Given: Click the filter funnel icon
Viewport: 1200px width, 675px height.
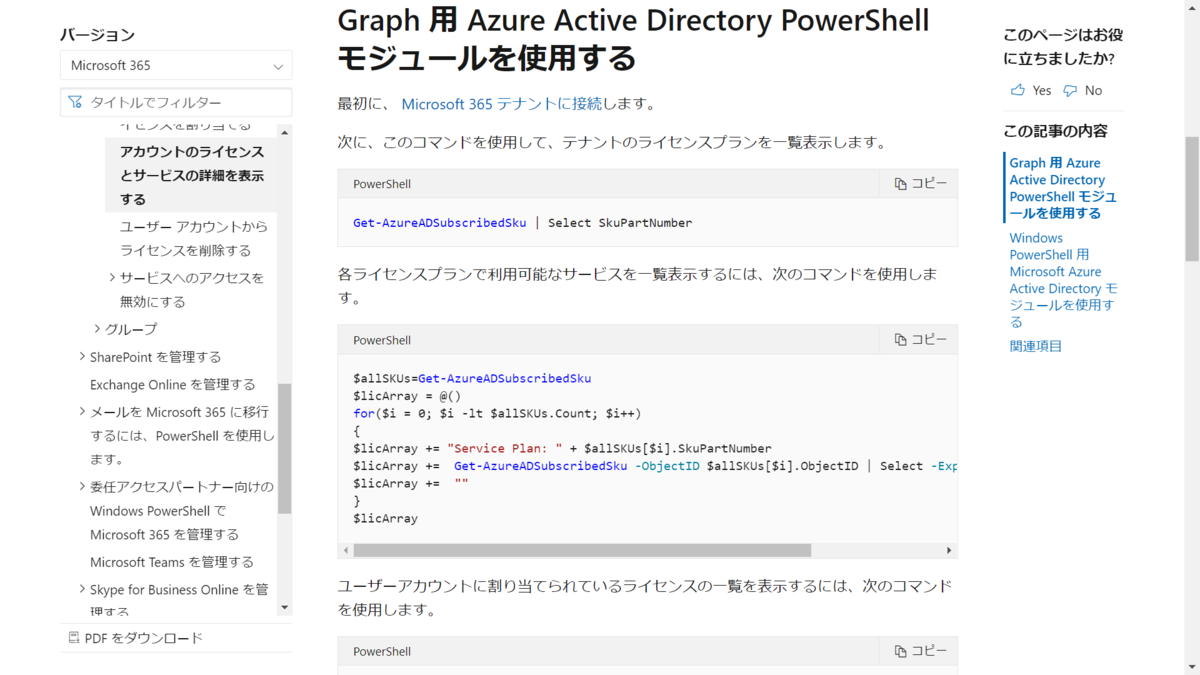Looking at the screenshot, I should coord(75,102).
